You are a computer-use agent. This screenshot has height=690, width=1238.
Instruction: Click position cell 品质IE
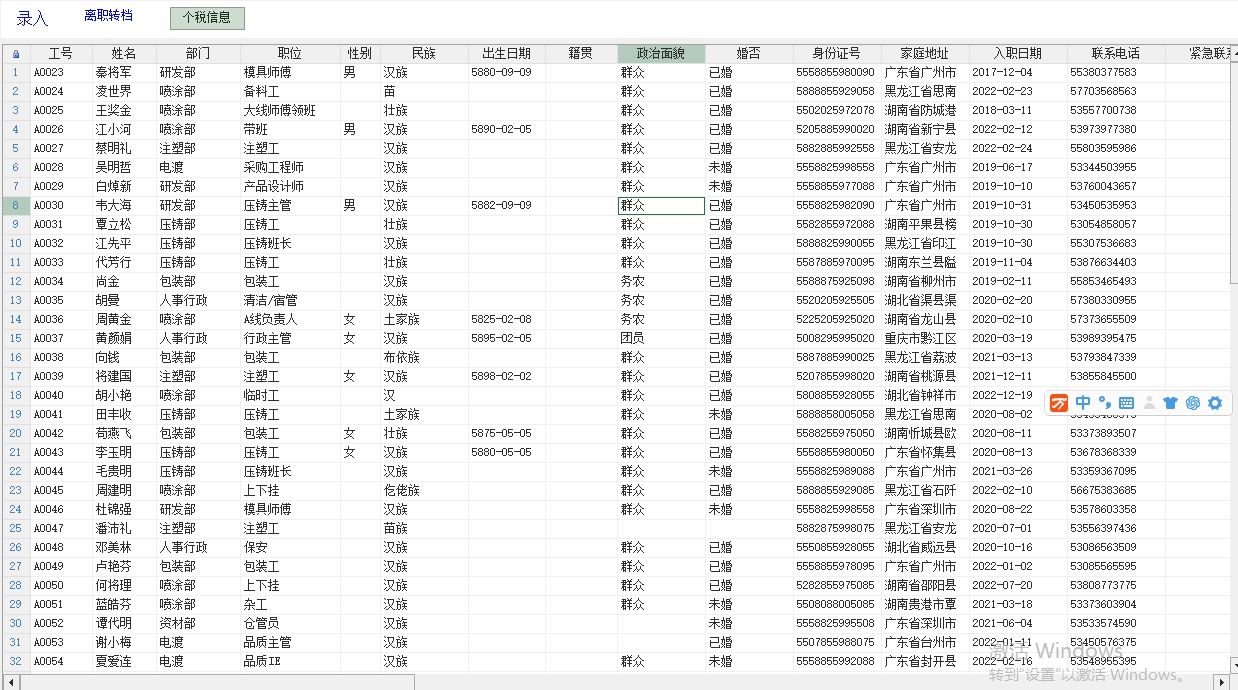290,662
